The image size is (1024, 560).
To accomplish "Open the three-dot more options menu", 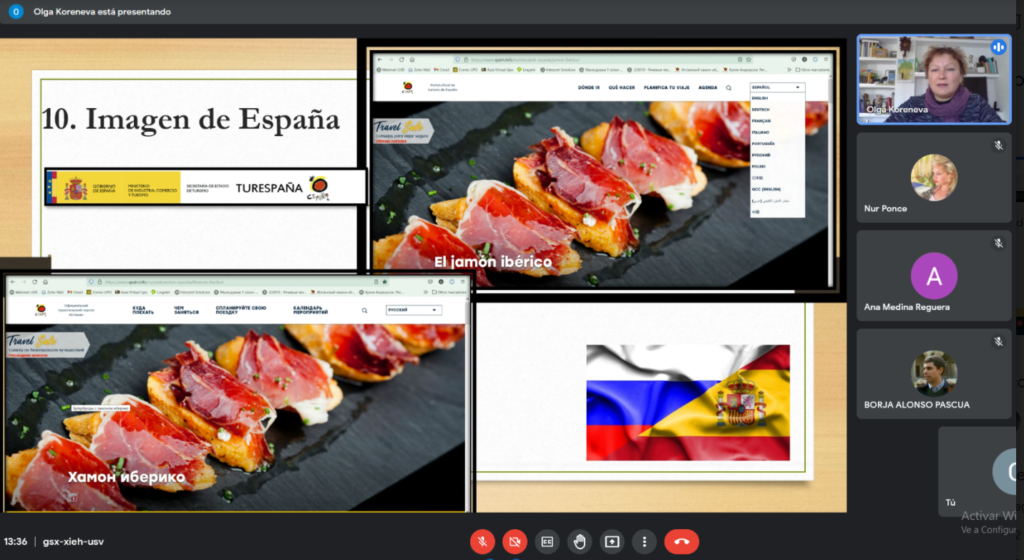I will click(644, 541).
